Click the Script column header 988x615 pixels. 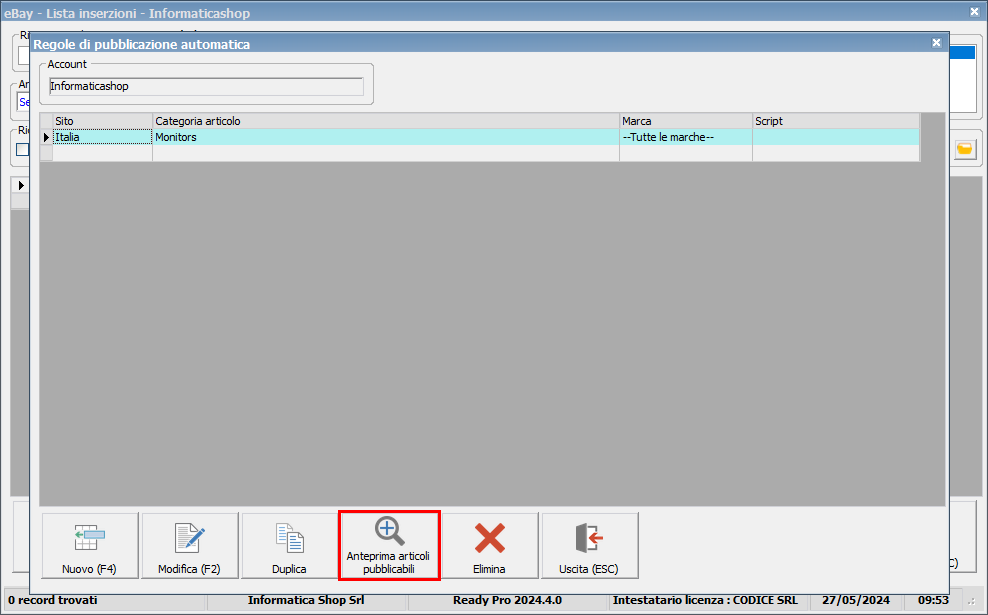836,121
